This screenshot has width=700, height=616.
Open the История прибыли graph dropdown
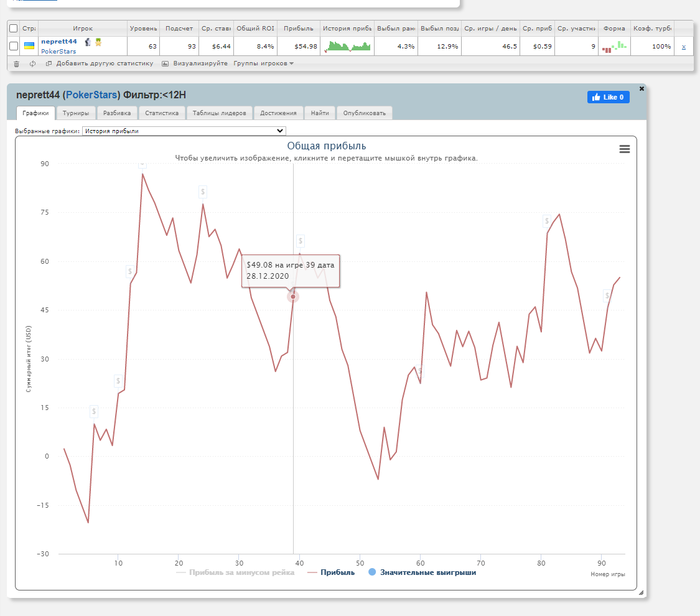184,131
